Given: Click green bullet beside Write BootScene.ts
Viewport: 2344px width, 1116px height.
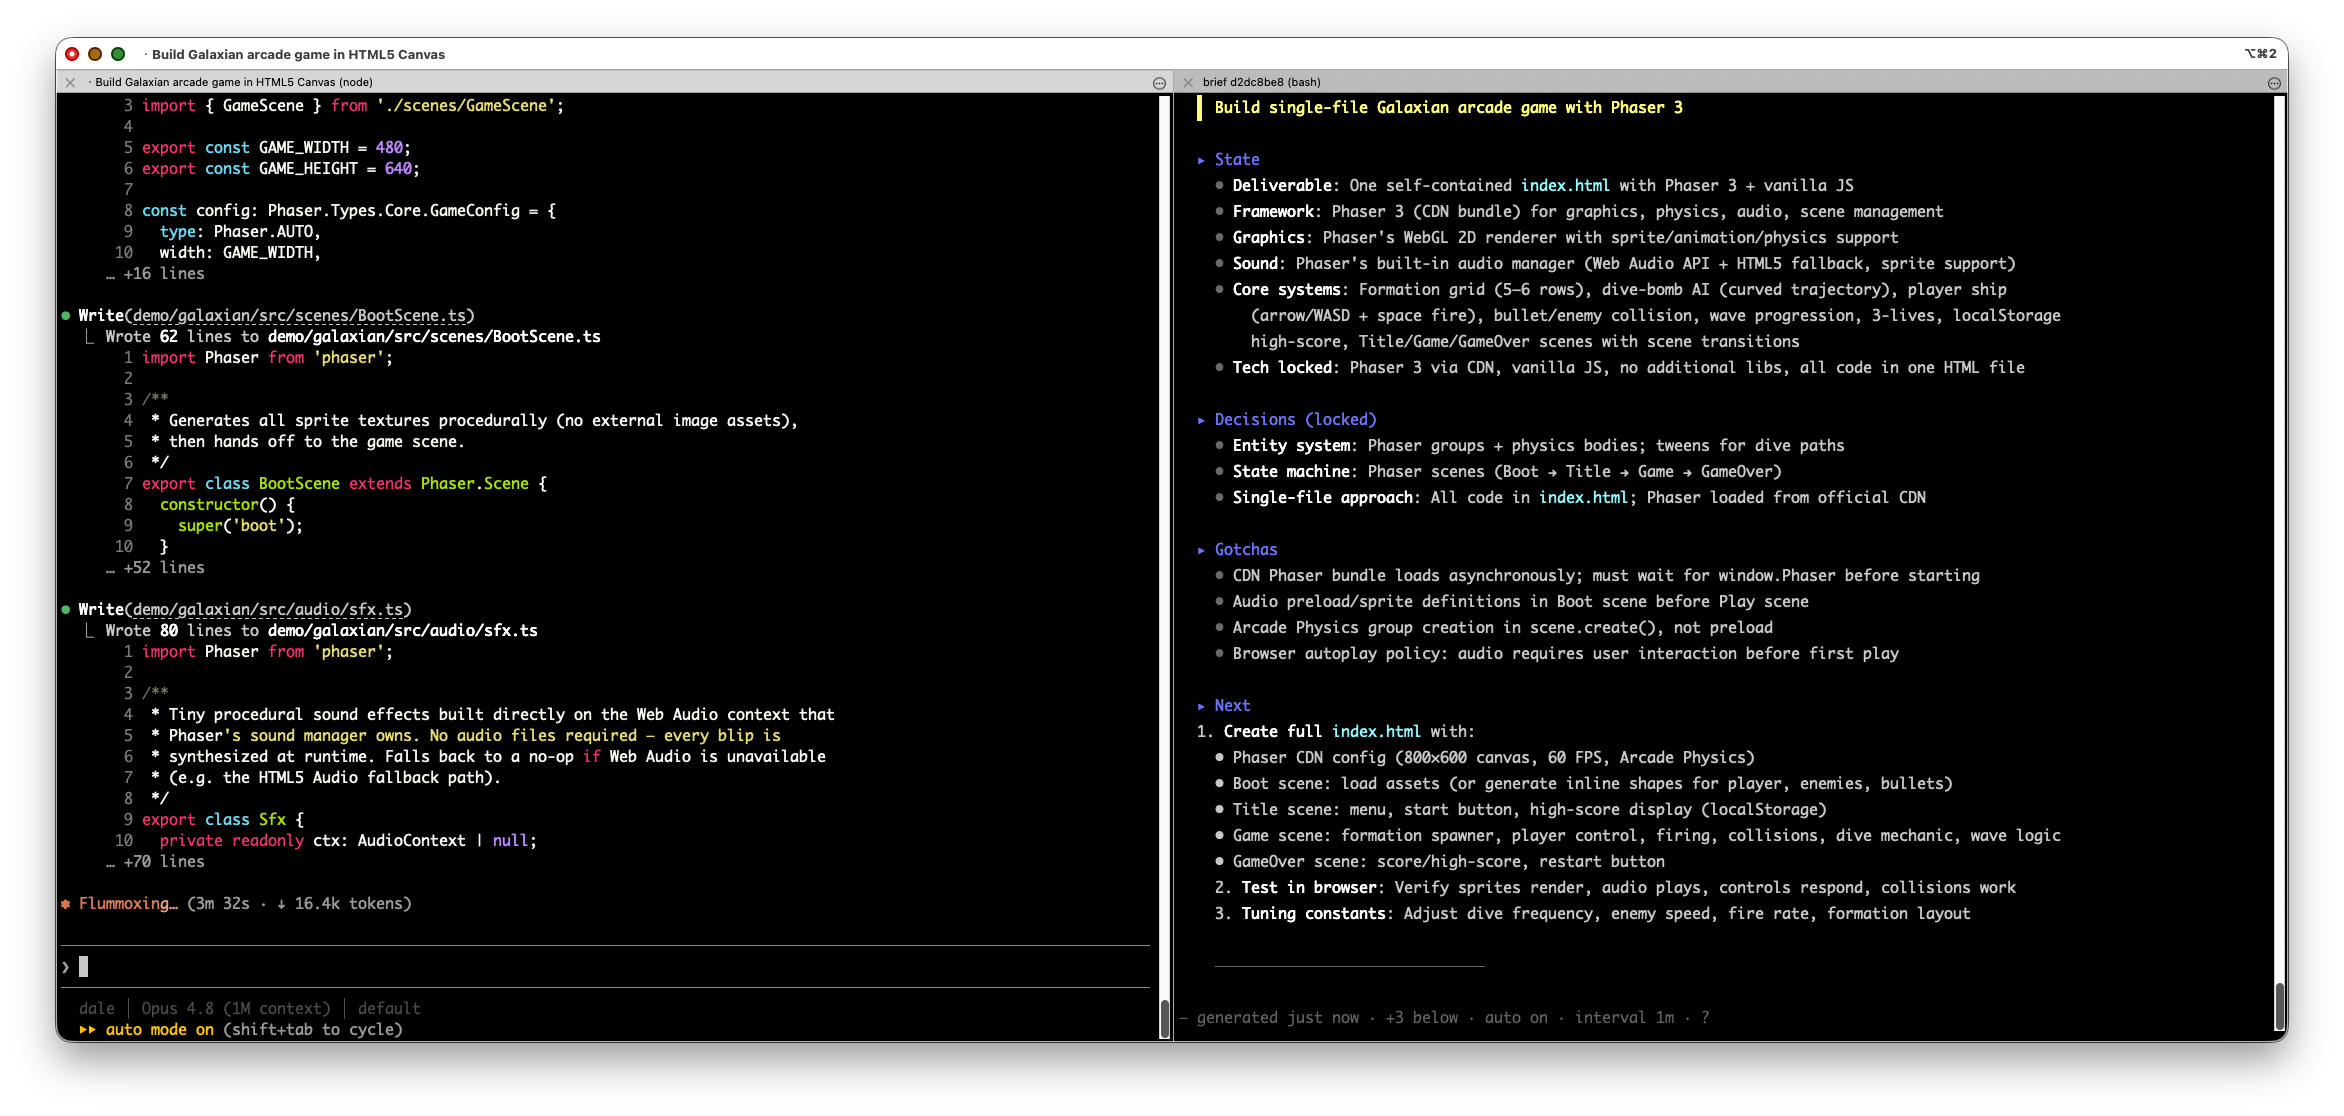Looking at the screenshot, I should pos(66,316).
